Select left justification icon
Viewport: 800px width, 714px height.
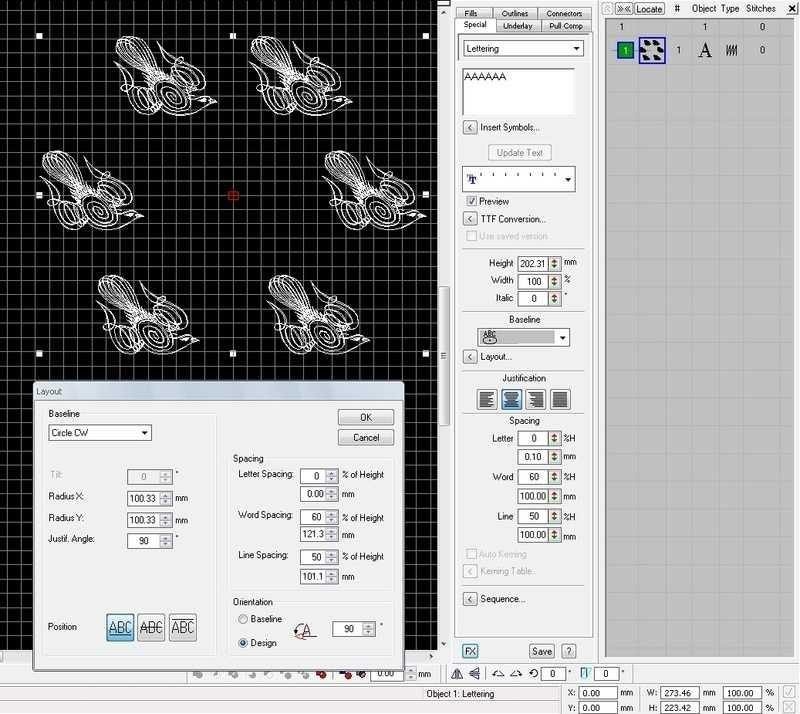pos(487,399)
